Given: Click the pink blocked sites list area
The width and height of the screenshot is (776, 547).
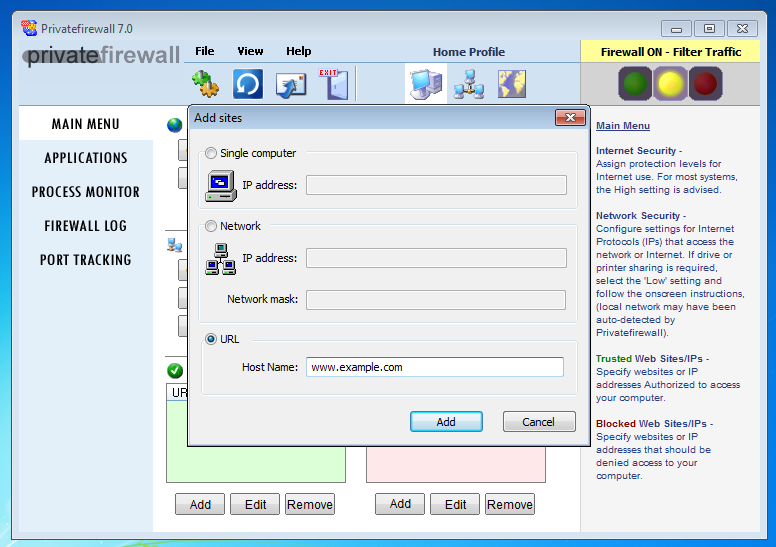Looking at the screenshot, I should coord(456,464).
